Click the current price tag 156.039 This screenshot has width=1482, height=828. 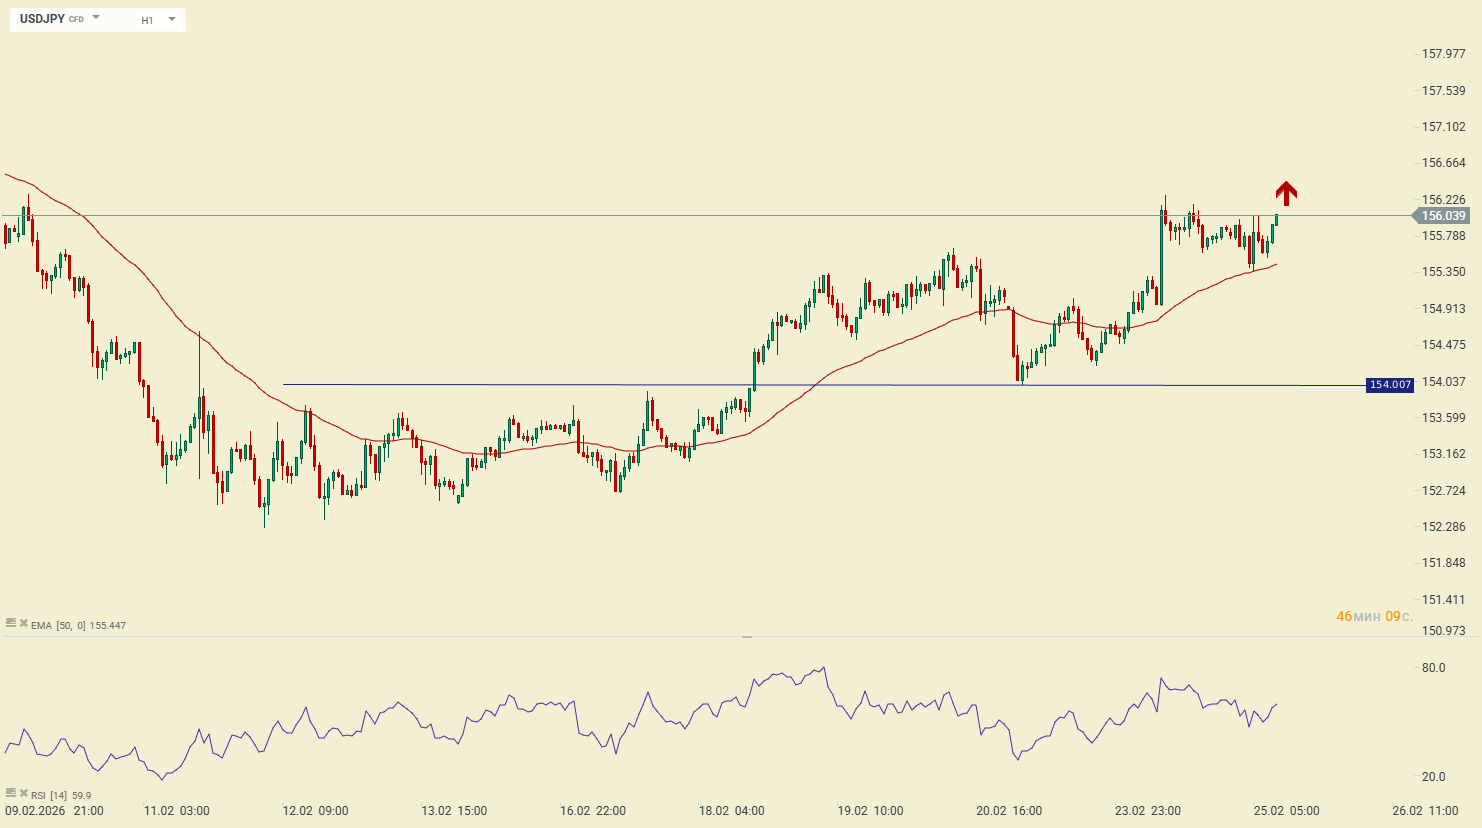(1442, 216)
